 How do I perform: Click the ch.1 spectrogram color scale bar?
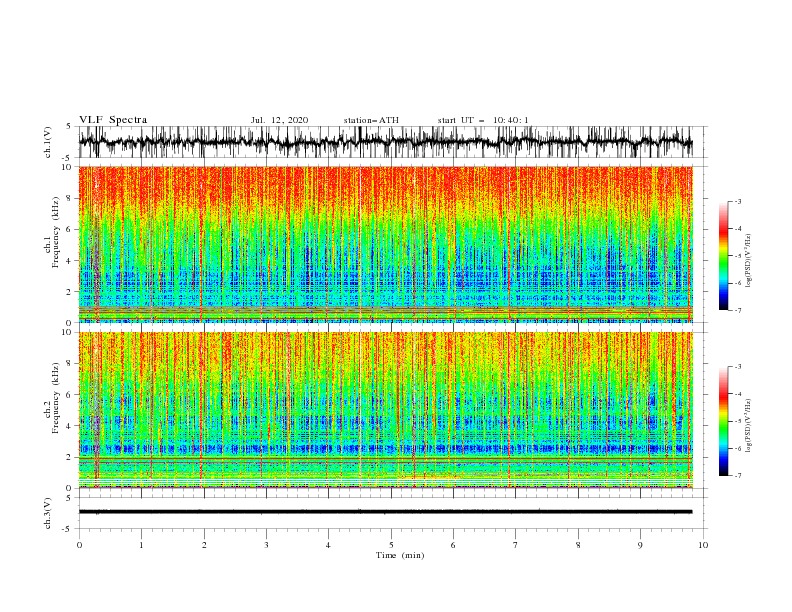[x=723, y=256]
